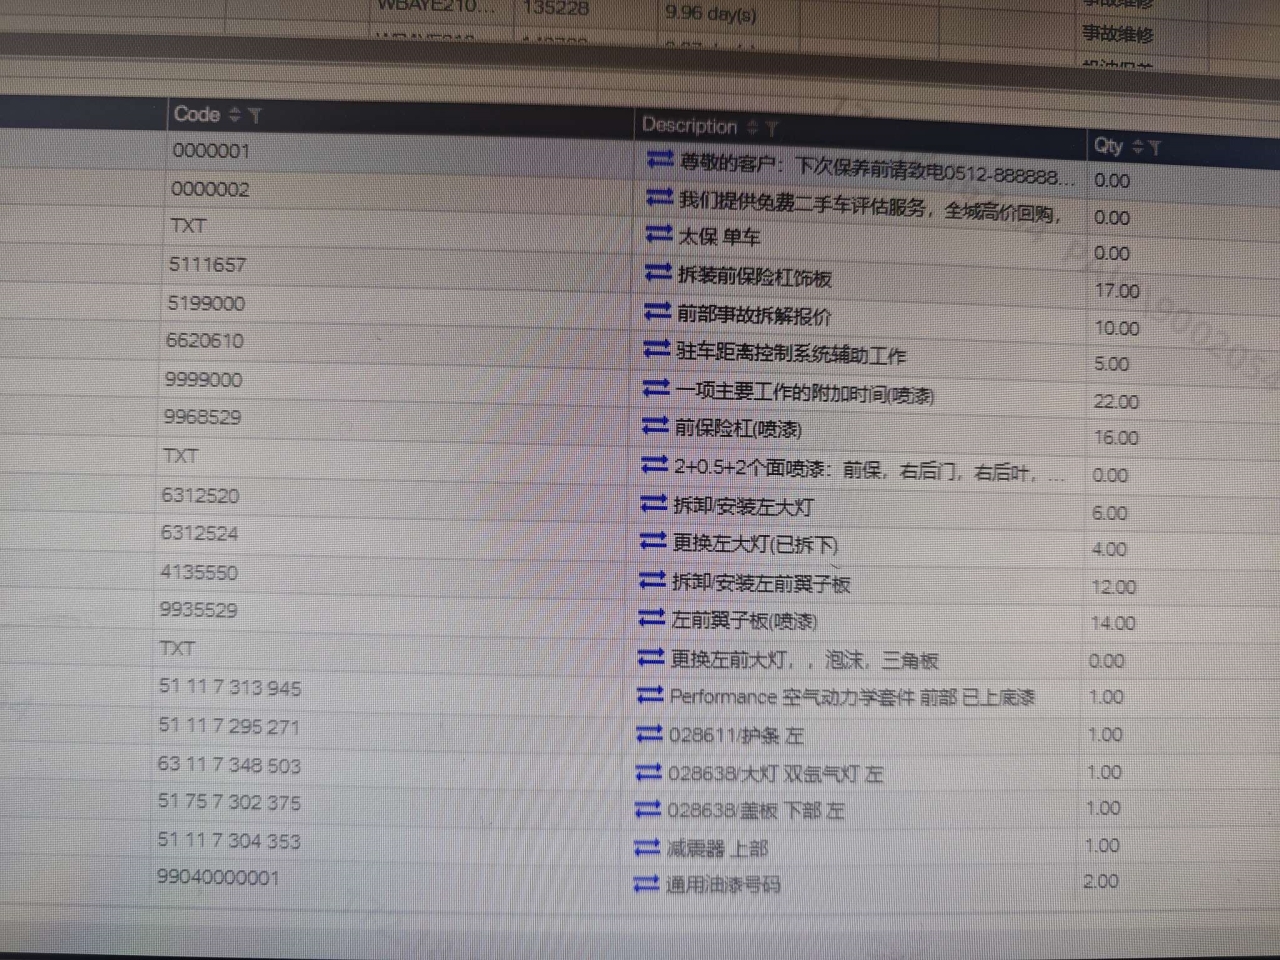Click the swap icon beside 028638/大灯 双氙气灯 左

[648, 771]
